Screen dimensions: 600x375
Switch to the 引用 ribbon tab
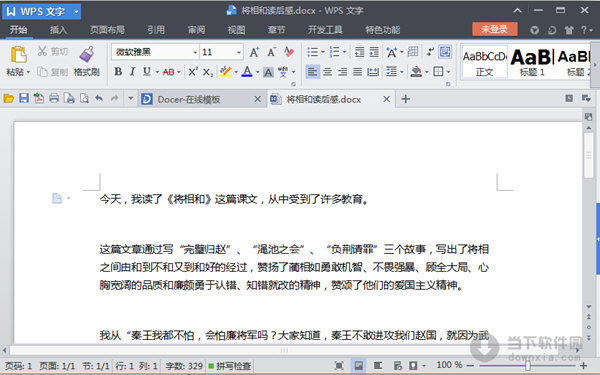click(x=156, y=30)
